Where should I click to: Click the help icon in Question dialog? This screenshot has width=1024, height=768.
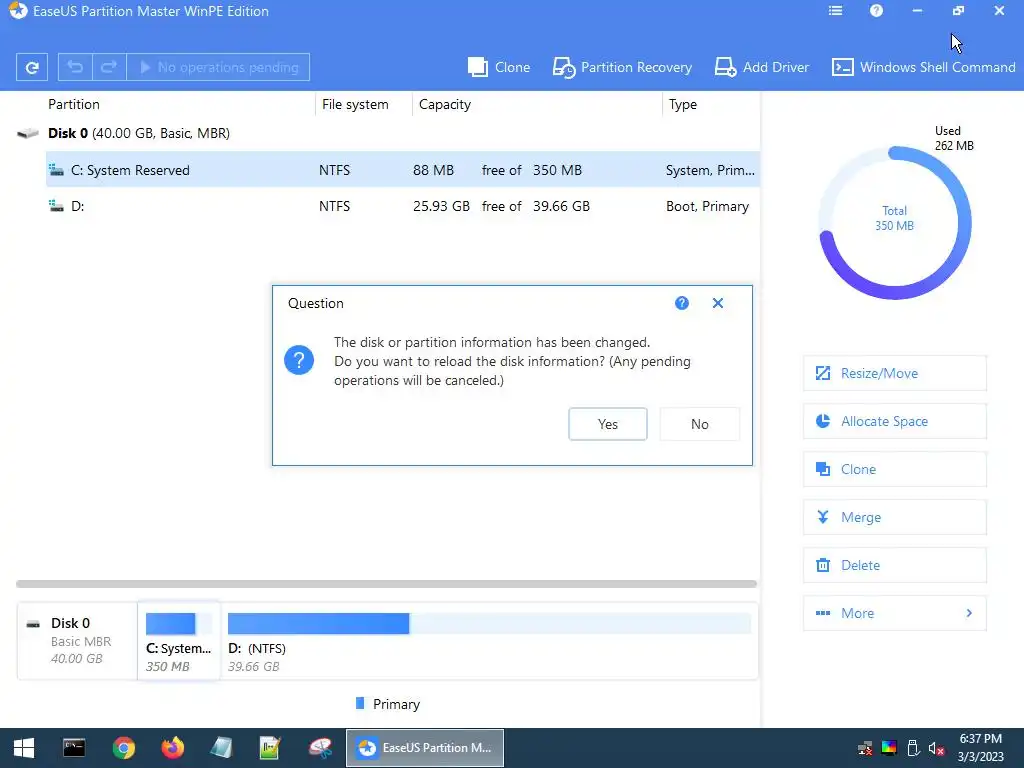(682, 303)
